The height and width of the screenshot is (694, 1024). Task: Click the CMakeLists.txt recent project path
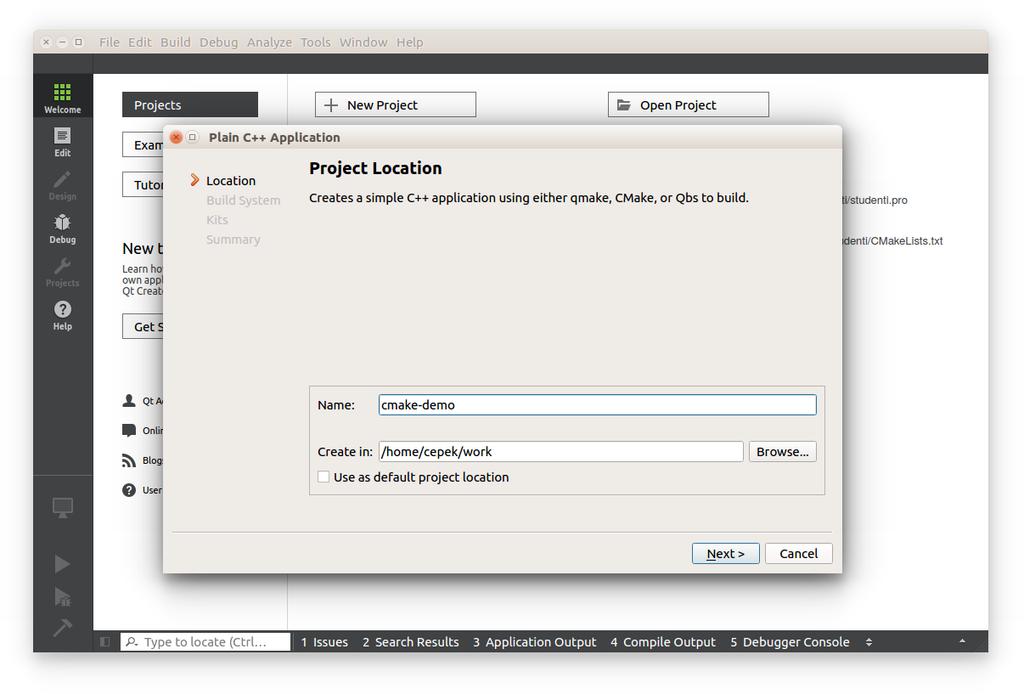893,240
